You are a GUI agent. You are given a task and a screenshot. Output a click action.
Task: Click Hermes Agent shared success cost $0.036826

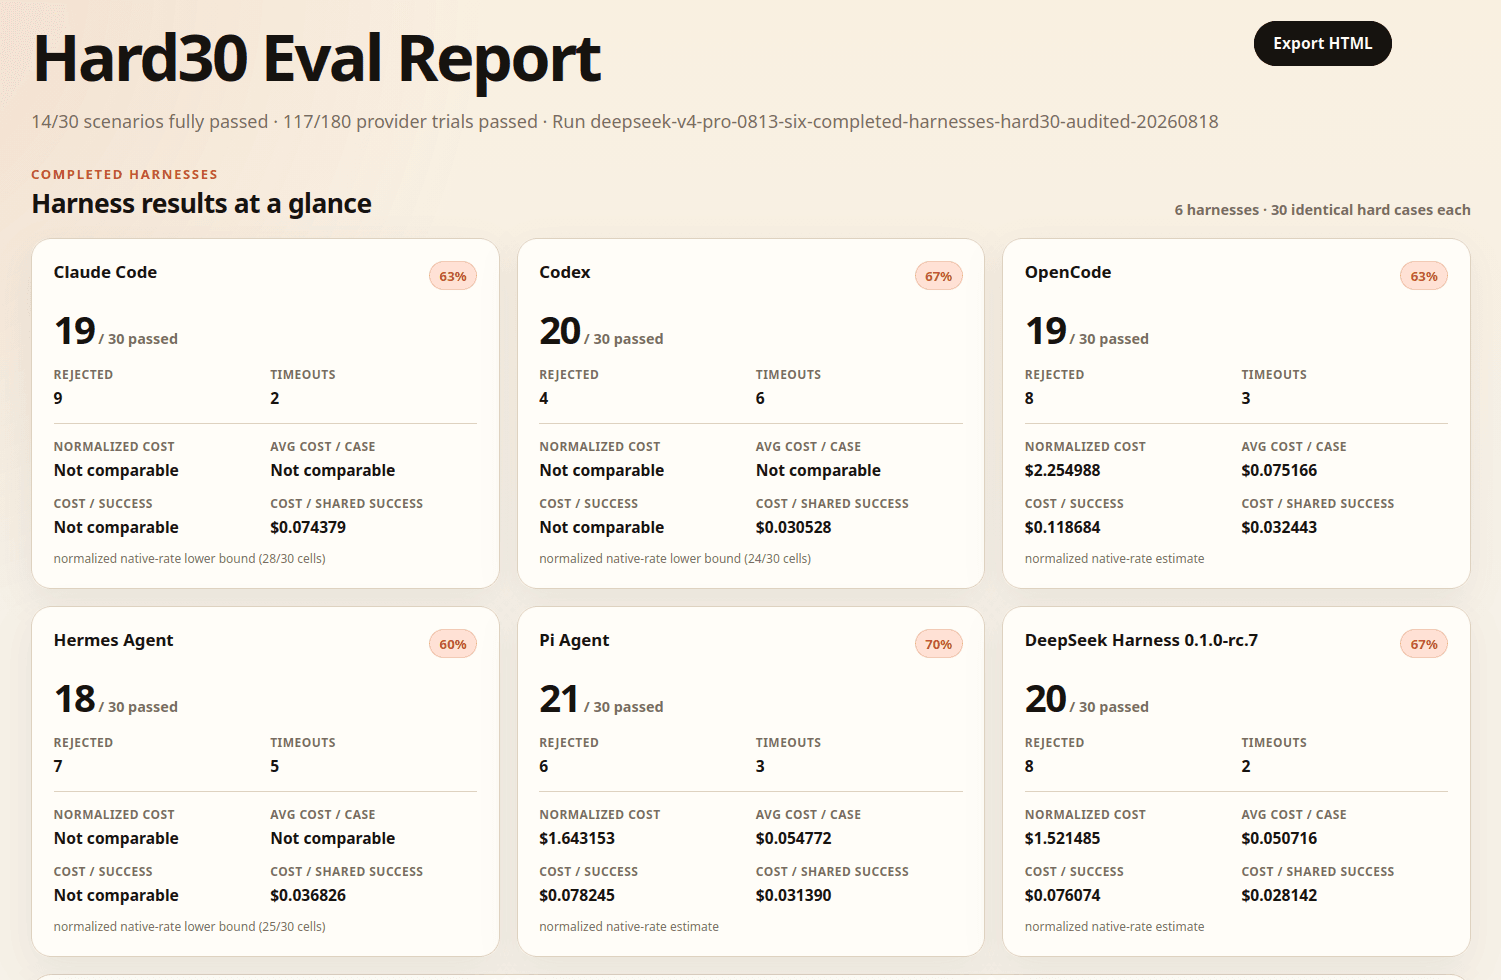click(x=308, y=895)
